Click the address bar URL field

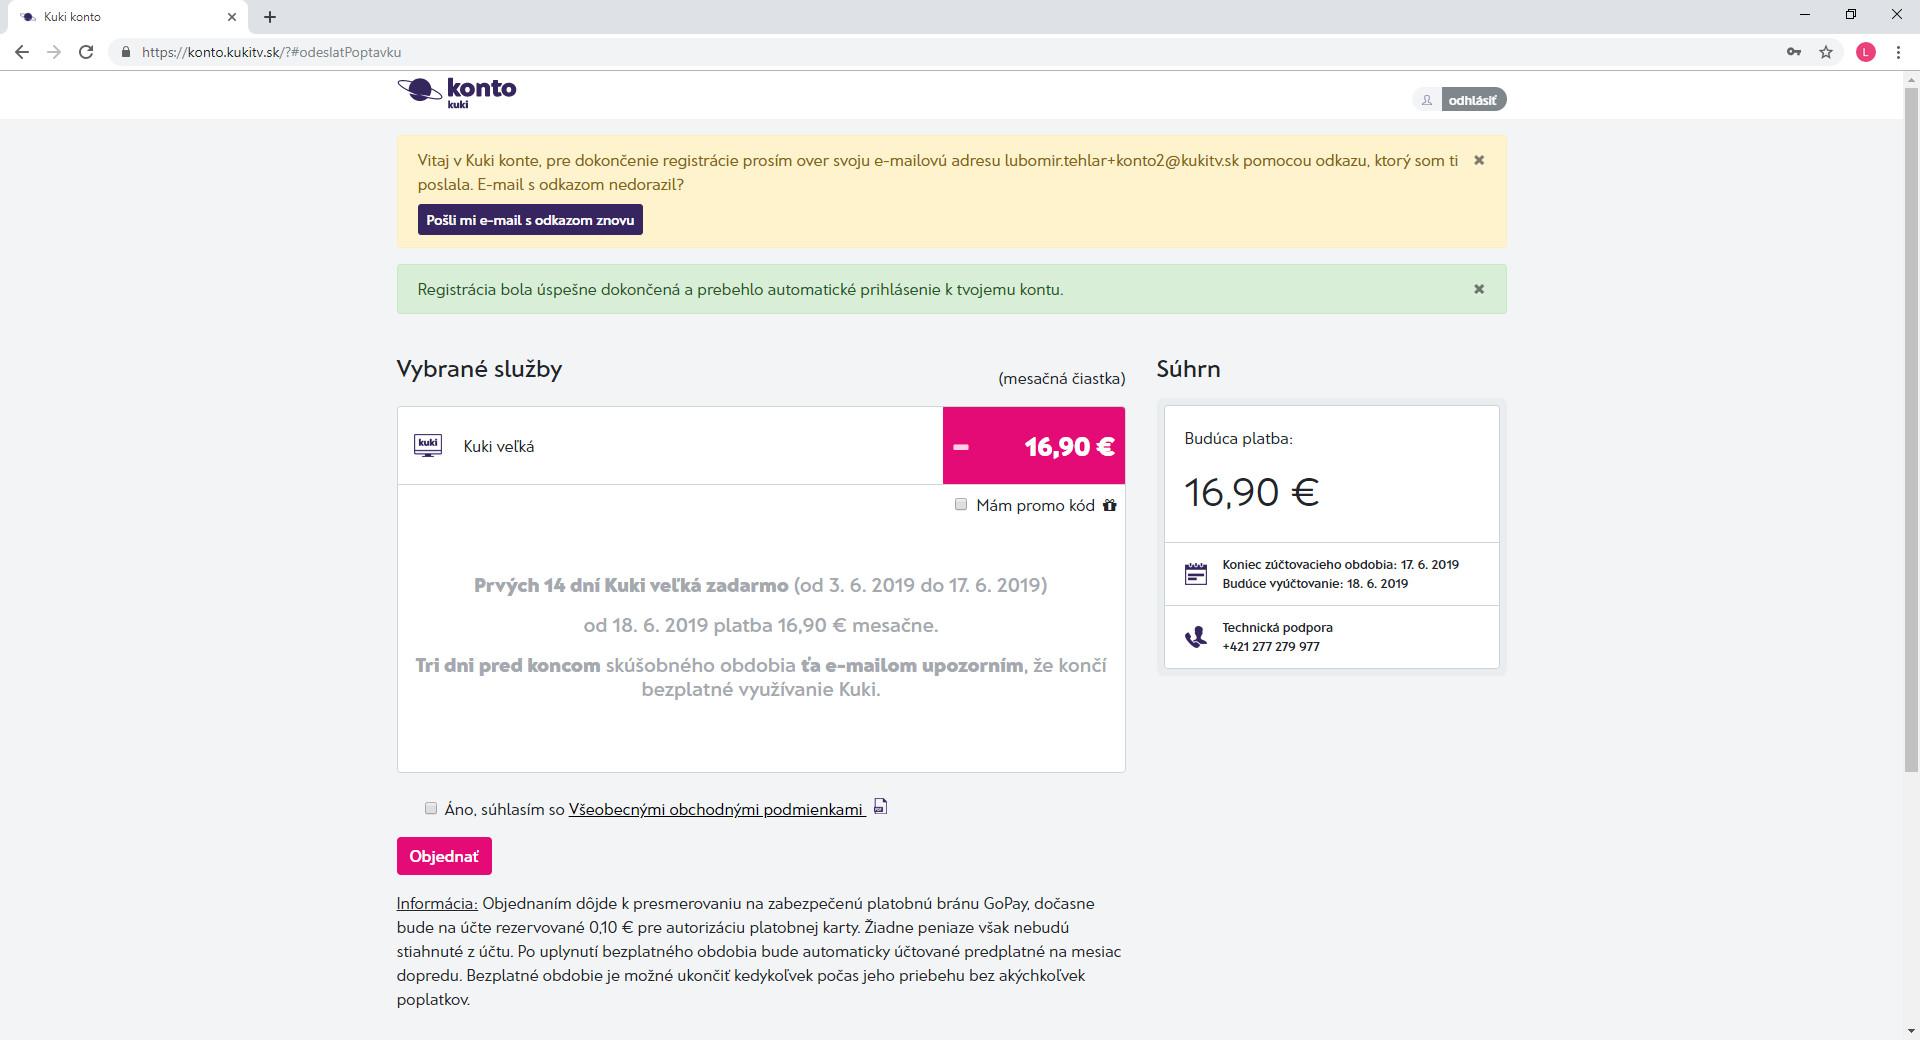tap(950, 52)
